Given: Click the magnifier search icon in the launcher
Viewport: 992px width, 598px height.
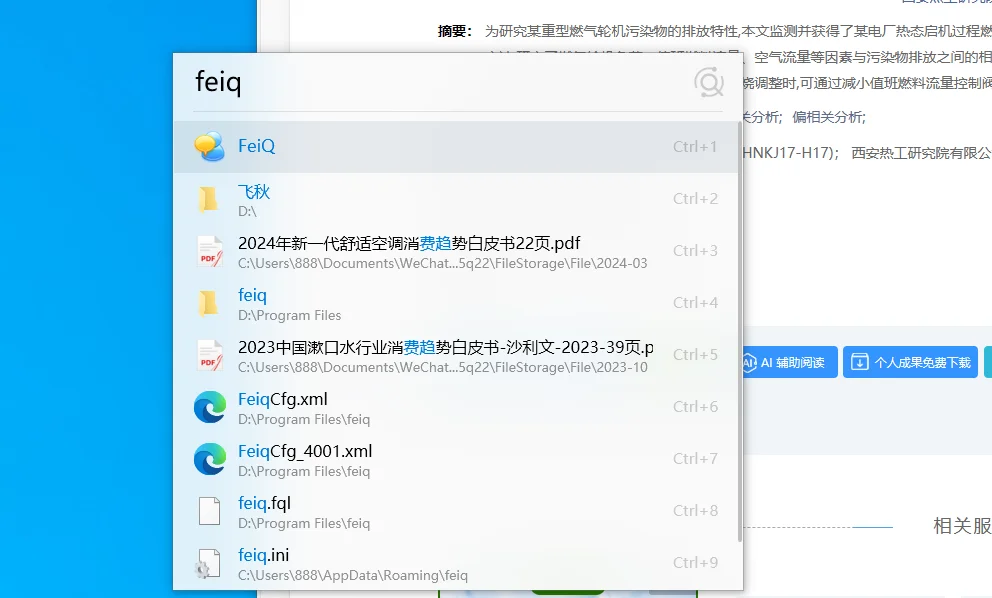Looking at the screenshot, I should click(708, 82).
